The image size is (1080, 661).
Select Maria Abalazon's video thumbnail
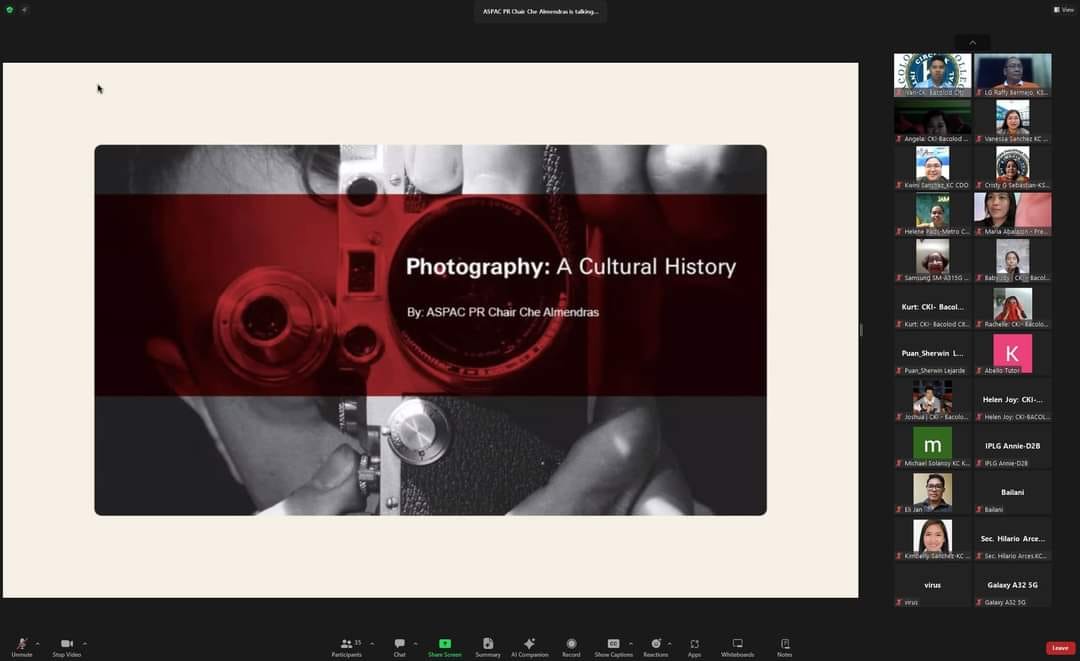click(x=1012, y=213)
